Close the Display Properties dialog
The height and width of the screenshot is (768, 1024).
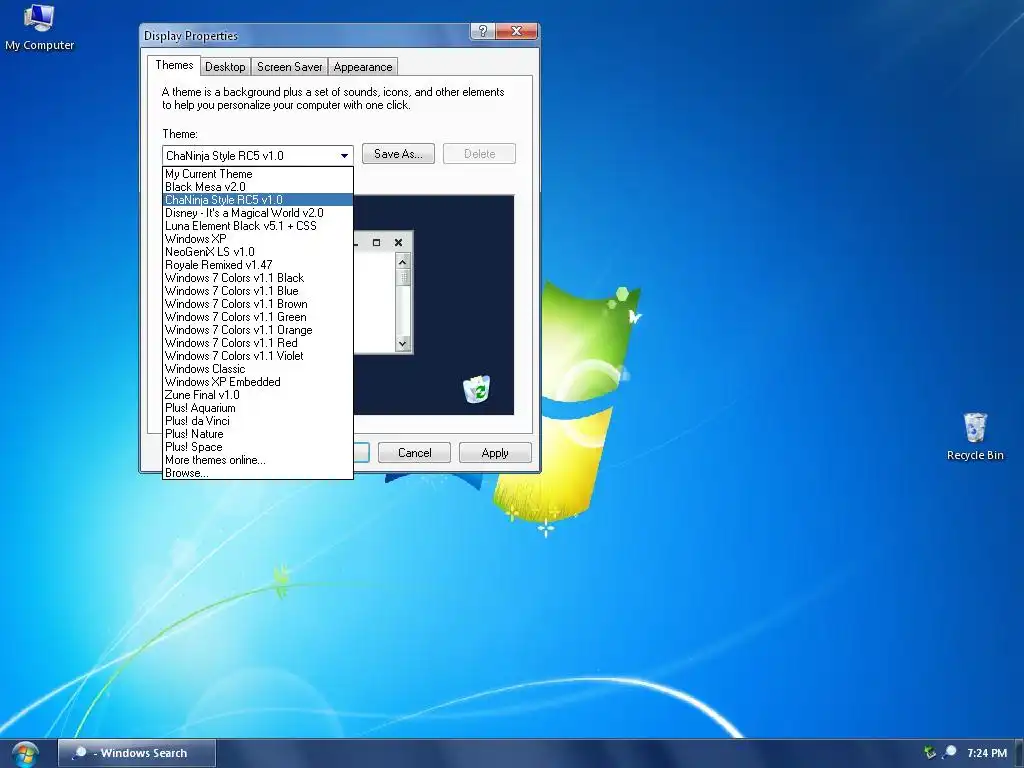(x=516, y=31)
